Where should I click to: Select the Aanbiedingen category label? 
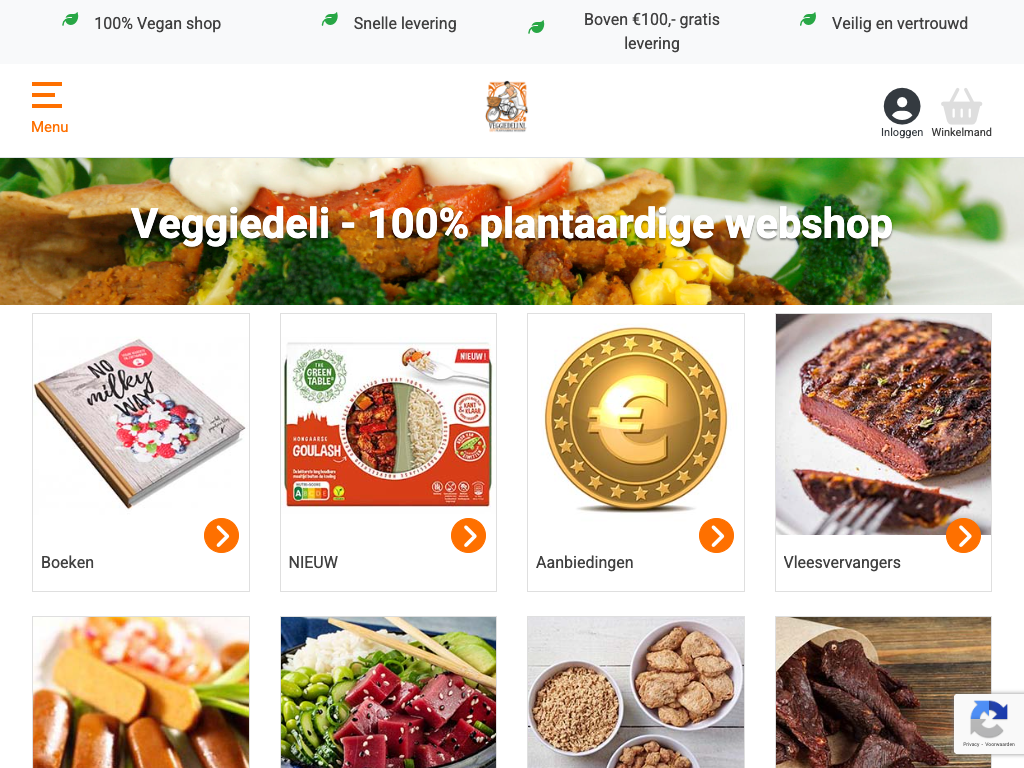click(x=584, y=562)
